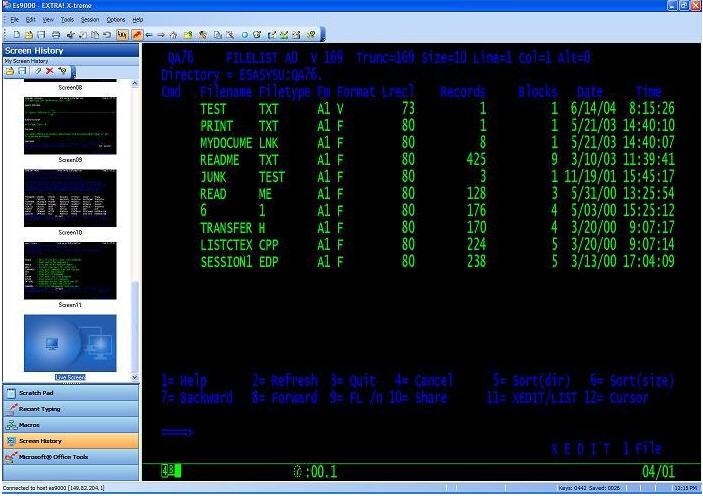Toggle the highlighted keyboard map toolbar button
The height and width of the screenshot is (496, 703).
122,35
